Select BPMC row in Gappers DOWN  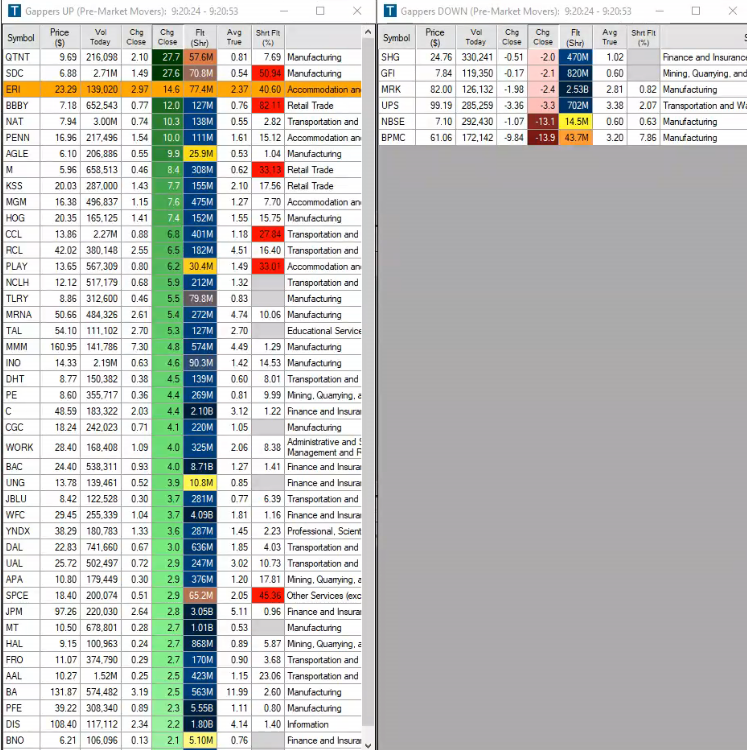[x=563, y=138]
